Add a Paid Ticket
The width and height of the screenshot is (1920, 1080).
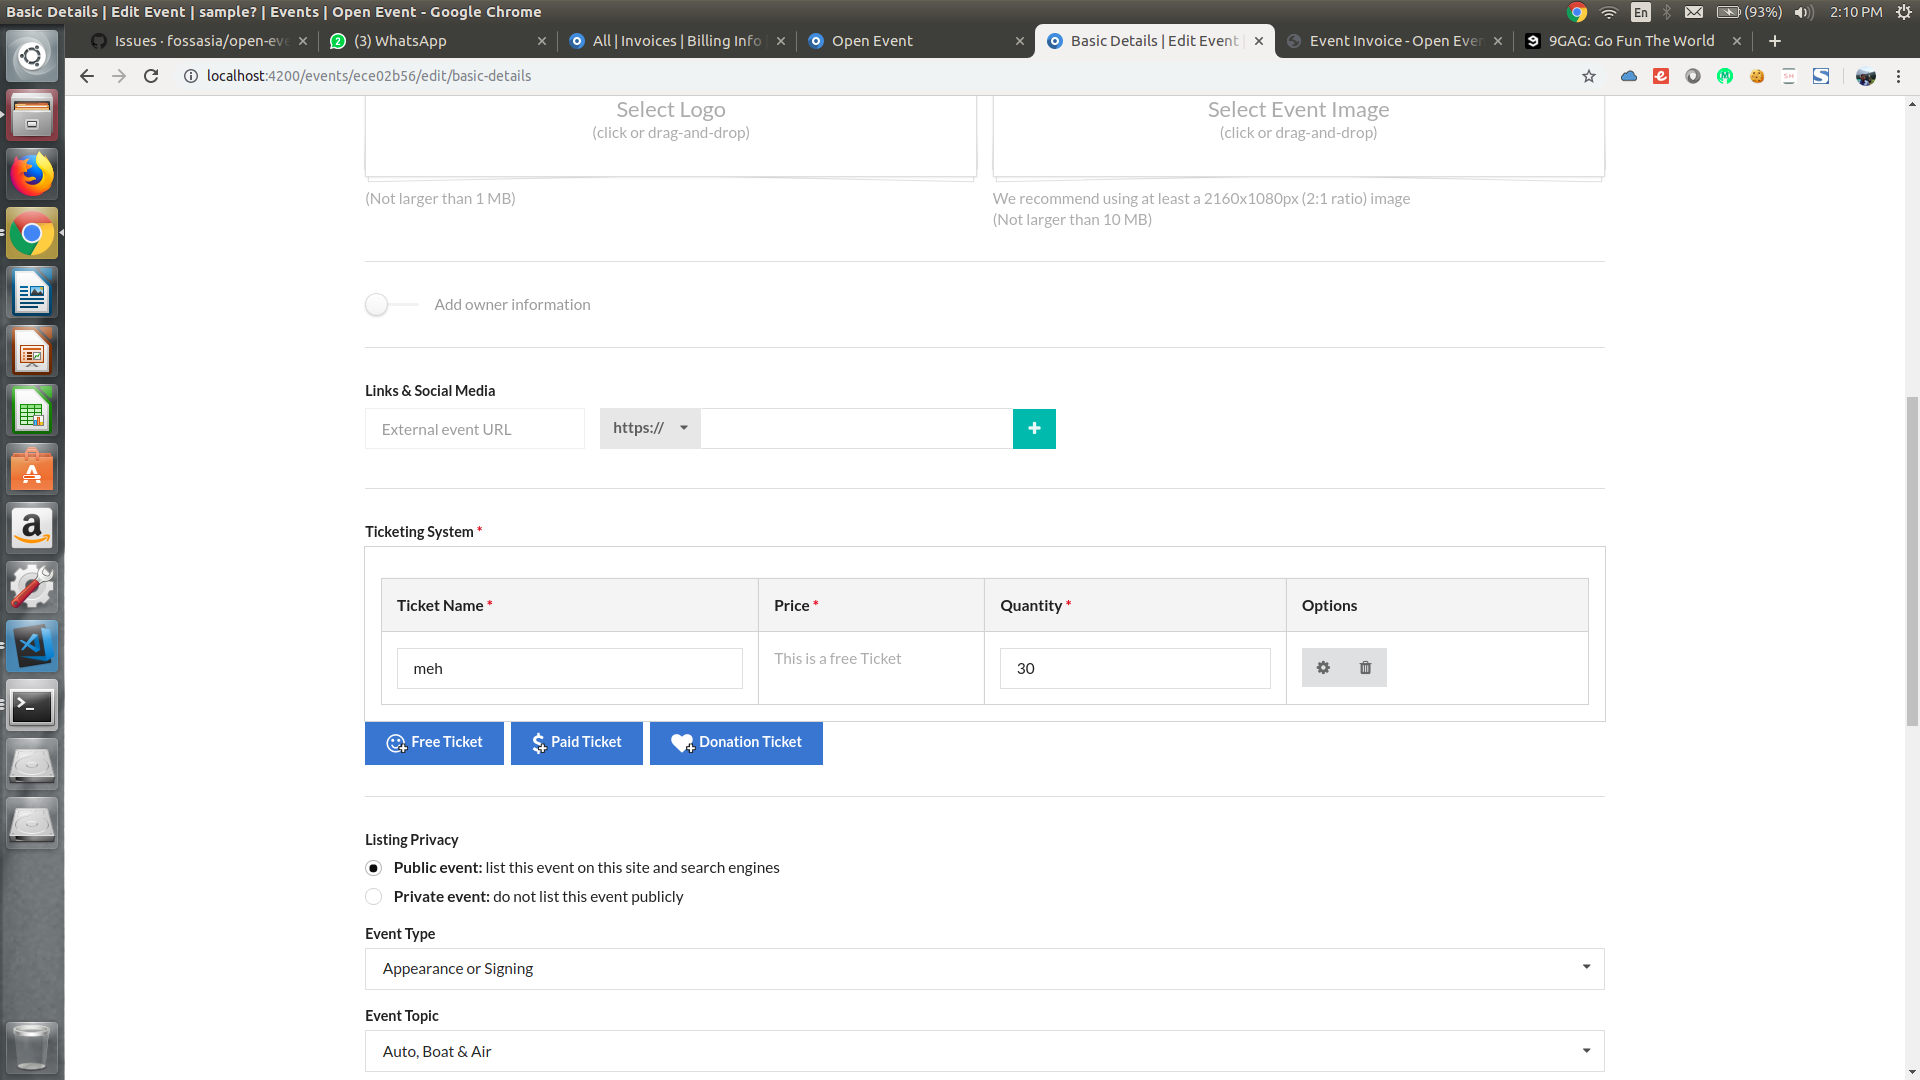click(577, 743)
